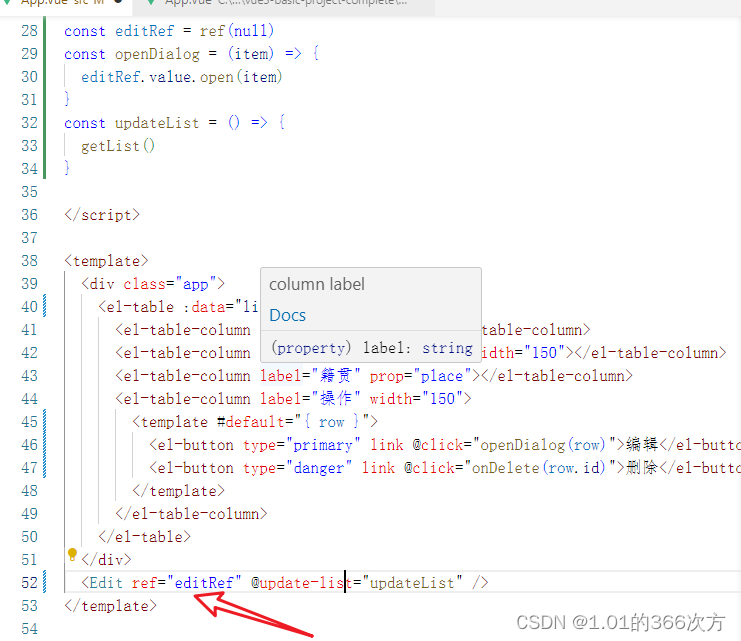Click closing '</el-table-column>' on line 49
741x641 pixels.
click(x=191, y=514)
